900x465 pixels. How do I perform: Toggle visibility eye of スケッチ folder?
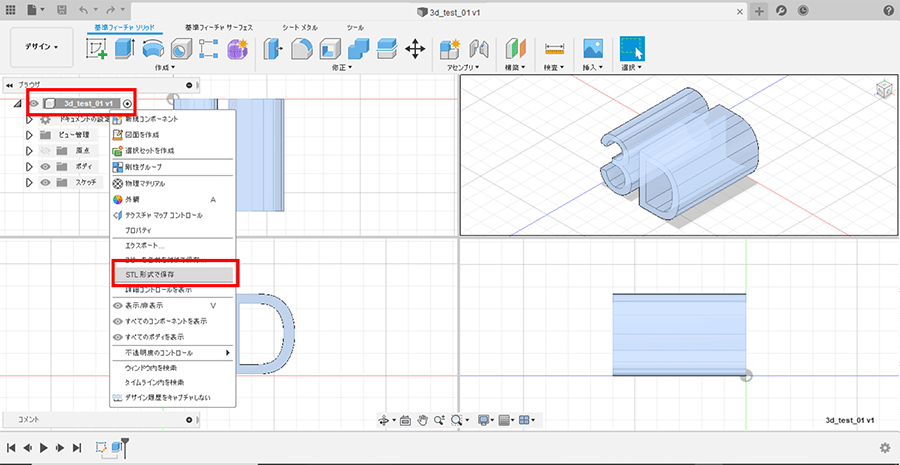coord(46,183)
